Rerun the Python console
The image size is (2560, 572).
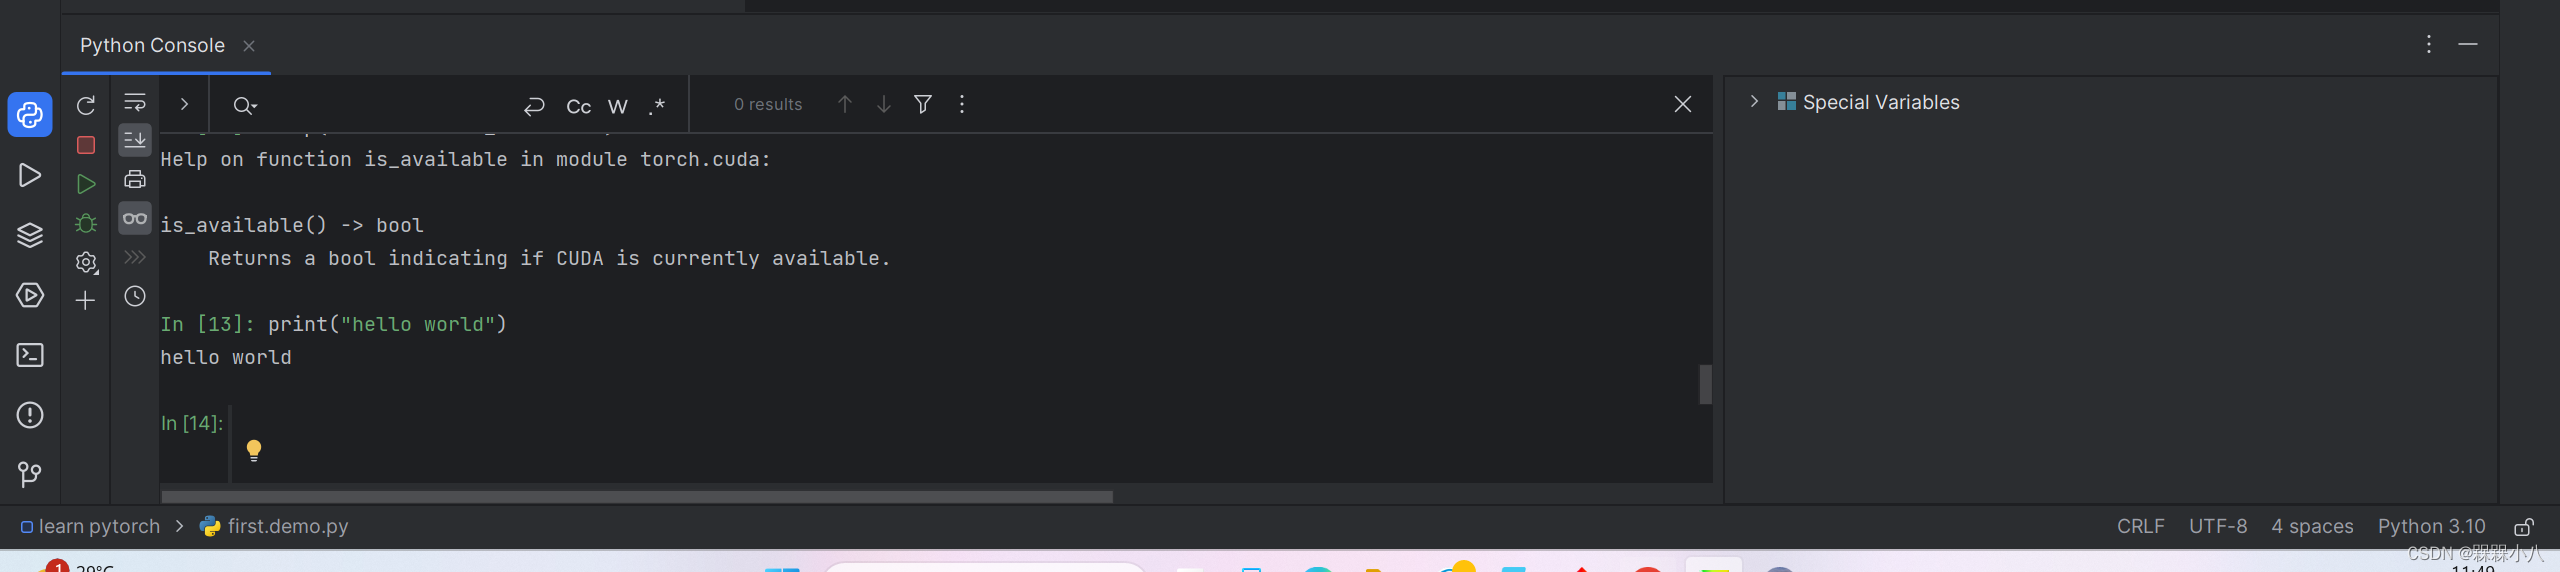(x=86, y=105)
